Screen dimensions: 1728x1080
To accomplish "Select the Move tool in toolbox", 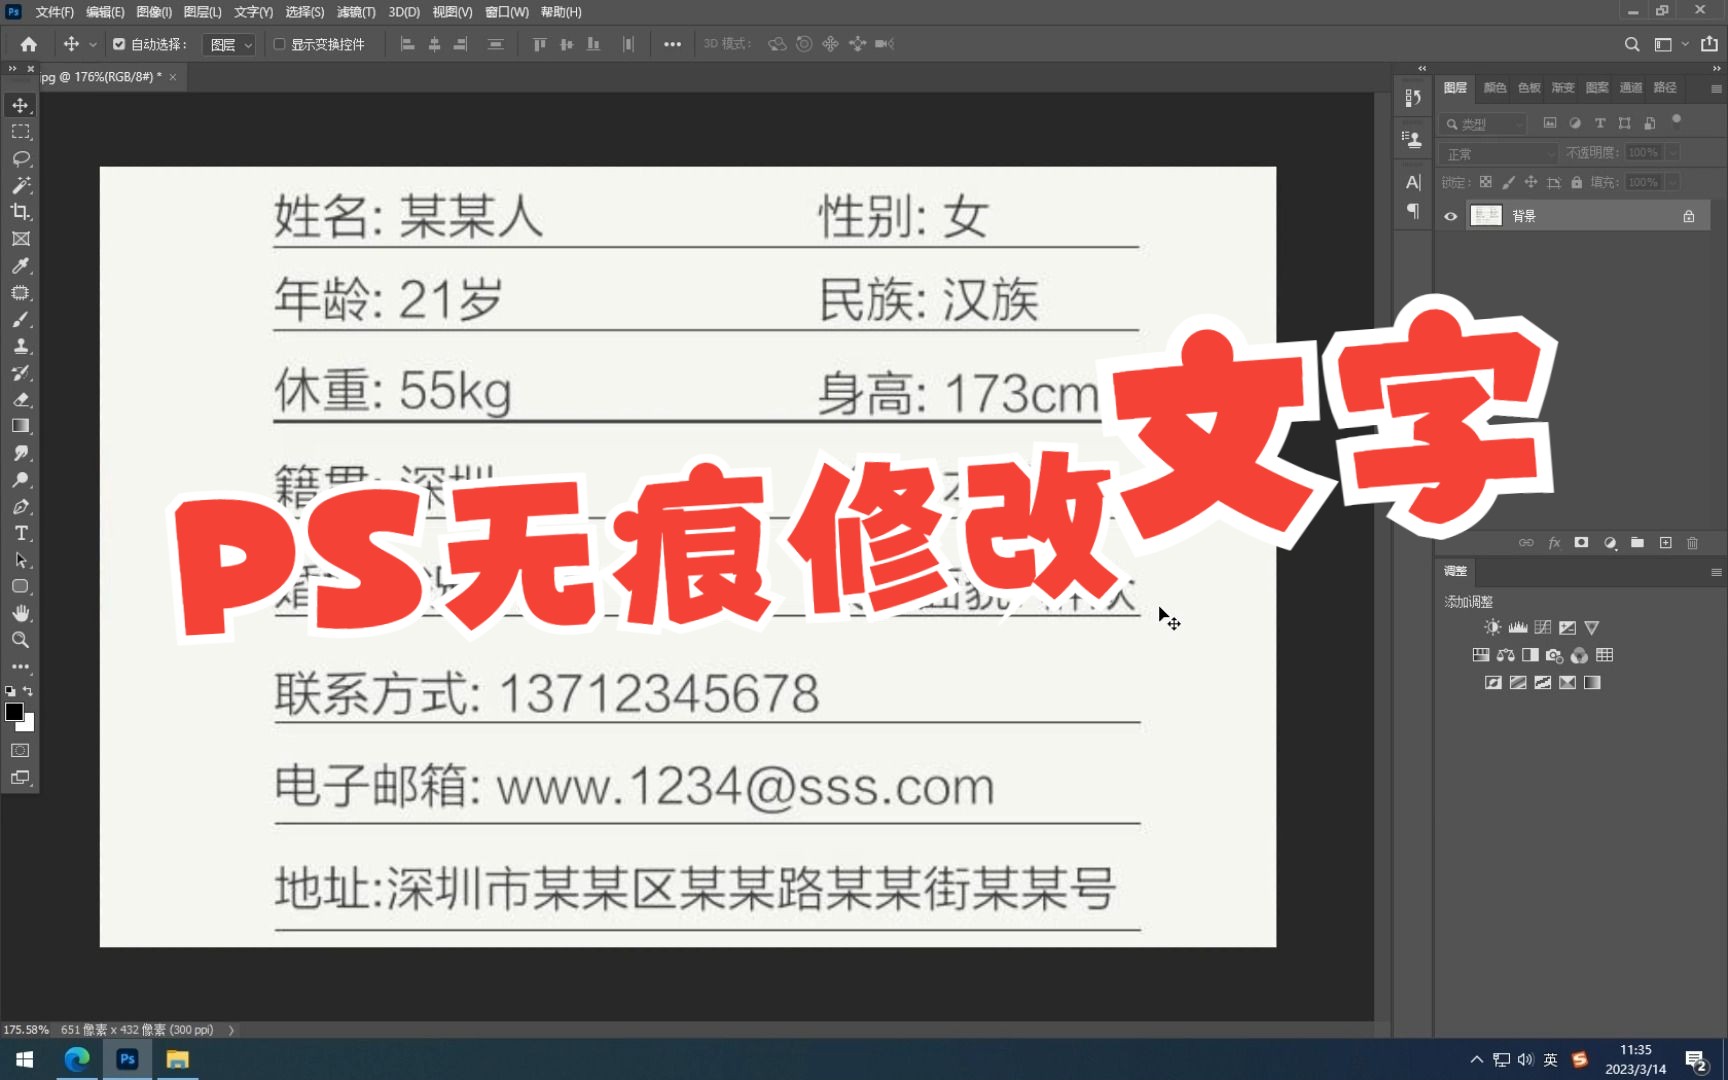I will pyautogui.click(x=20, y=105).
